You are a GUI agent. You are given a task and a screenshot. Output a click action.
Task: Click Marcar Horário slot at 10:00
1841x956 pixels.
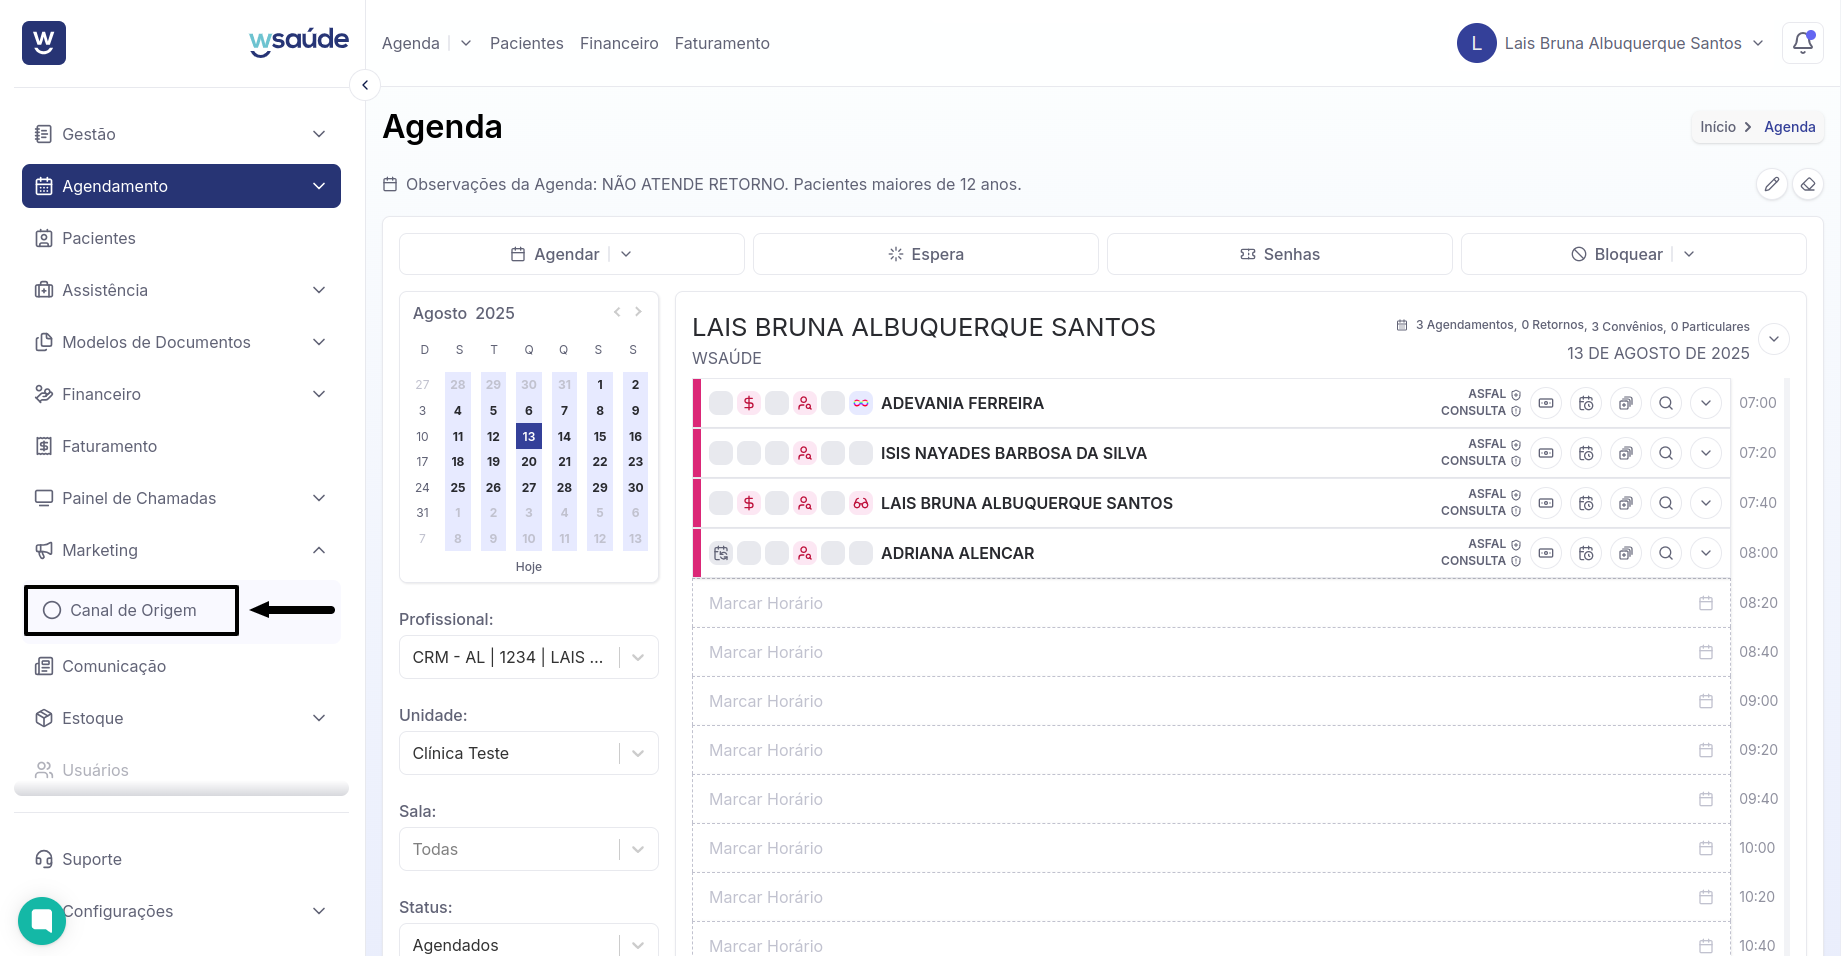(1211, 848)
